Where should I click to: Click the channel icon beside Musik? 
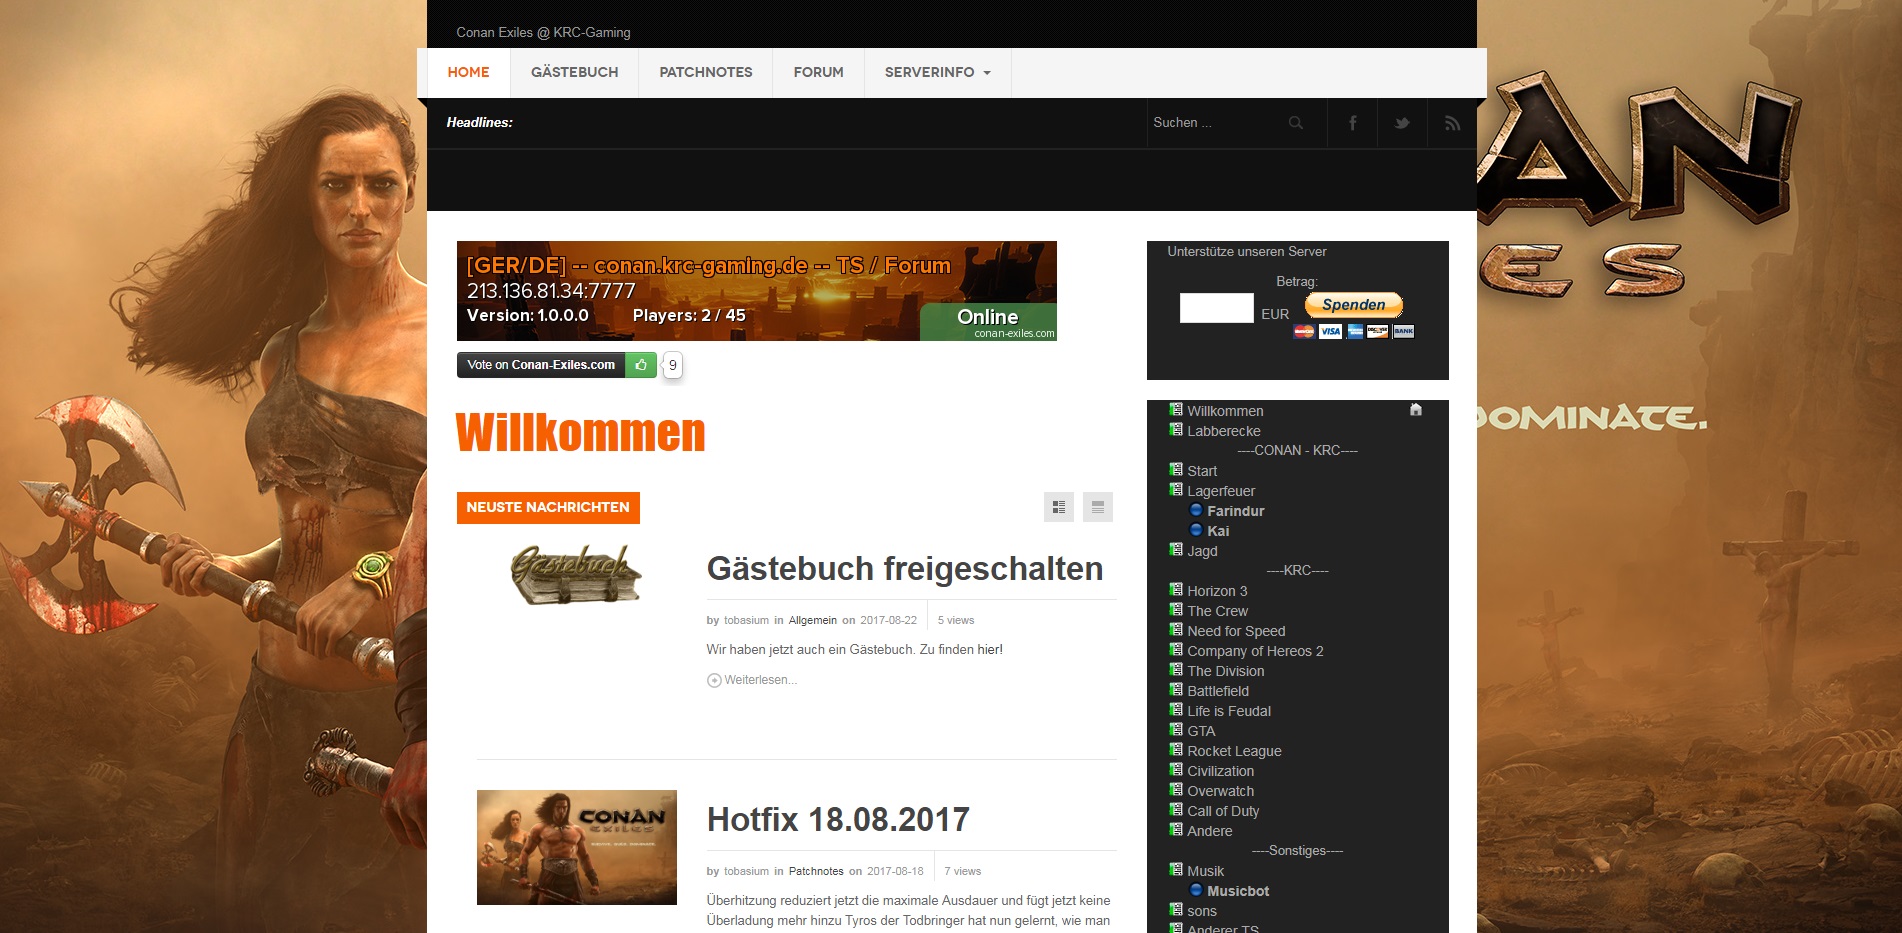(1176, 870)
